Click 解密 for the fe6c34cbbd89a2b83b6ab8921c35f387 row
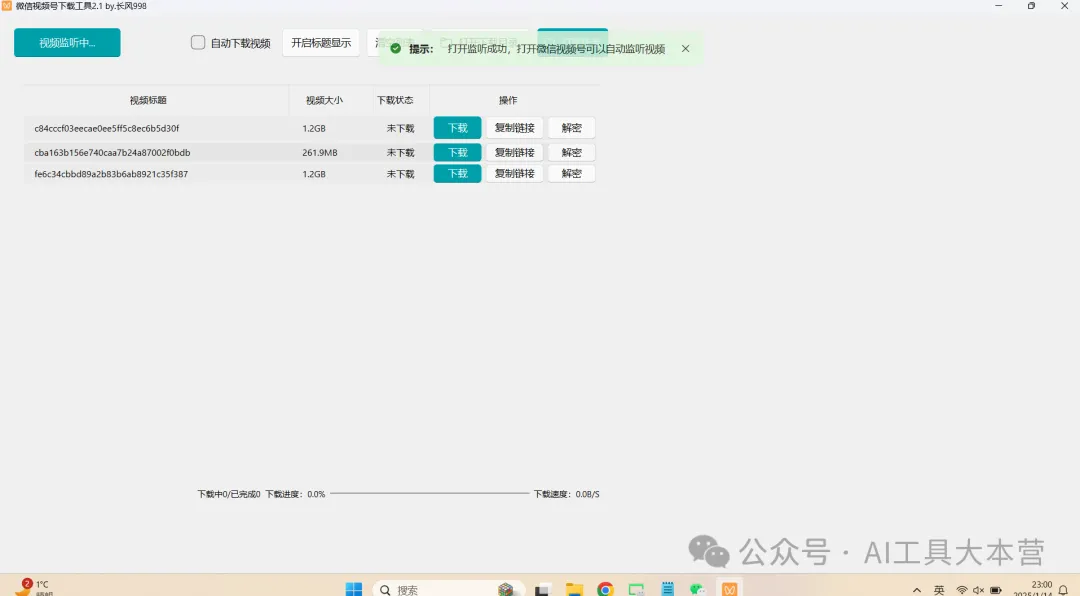This screenshot has height=596, width=1080. pos(571,174)
